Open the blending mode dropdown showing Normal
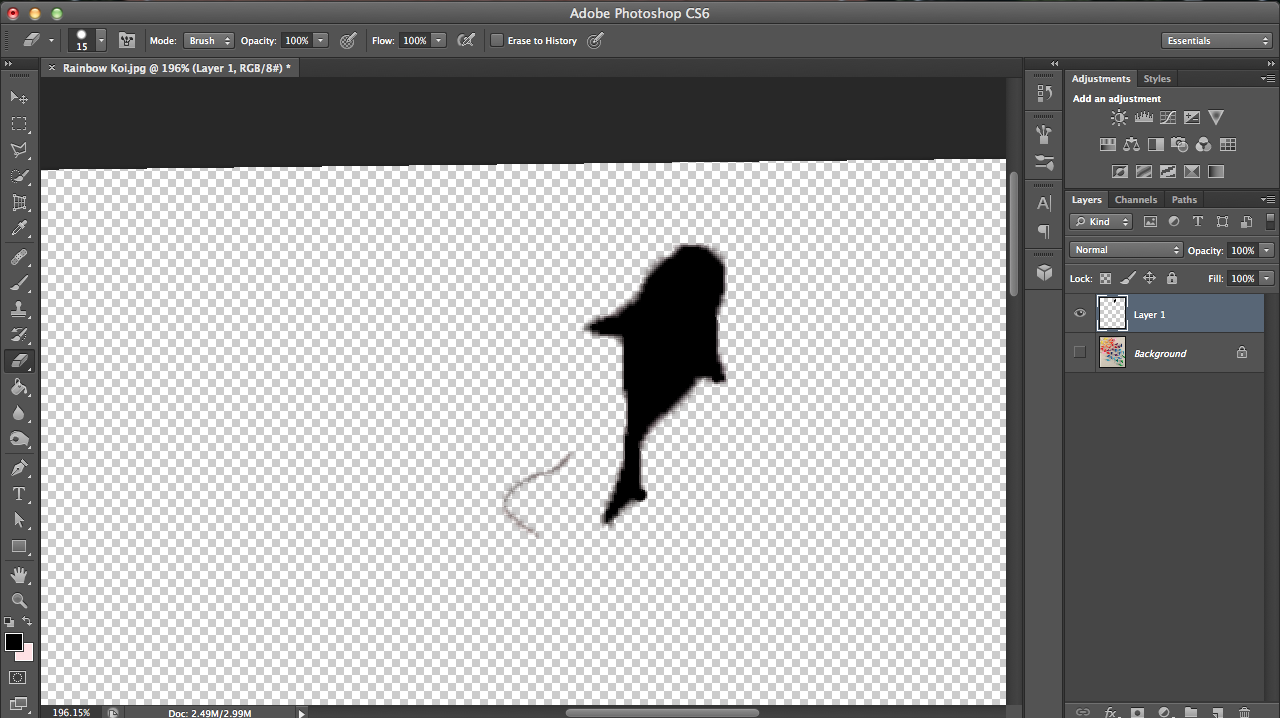Screen dimensions: 1280x718 [x=1125, y=249]
